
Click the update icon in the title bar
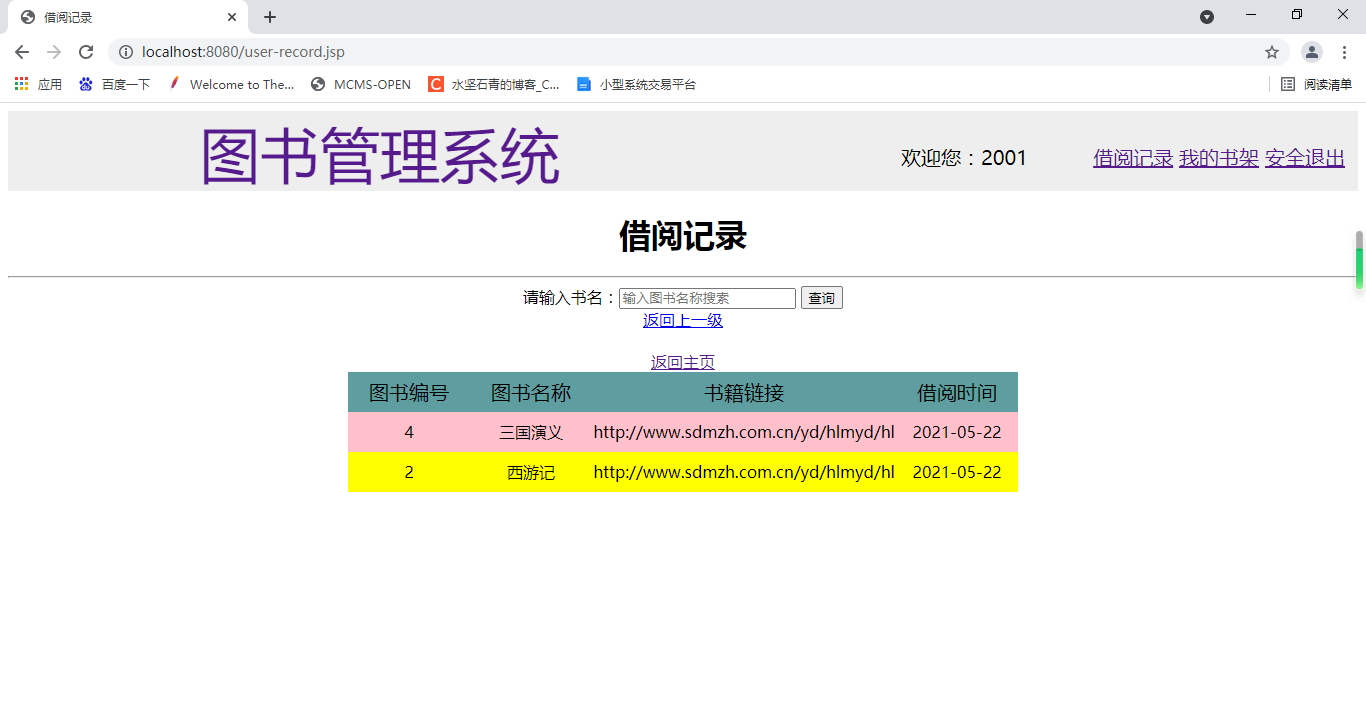(1207, 14)
